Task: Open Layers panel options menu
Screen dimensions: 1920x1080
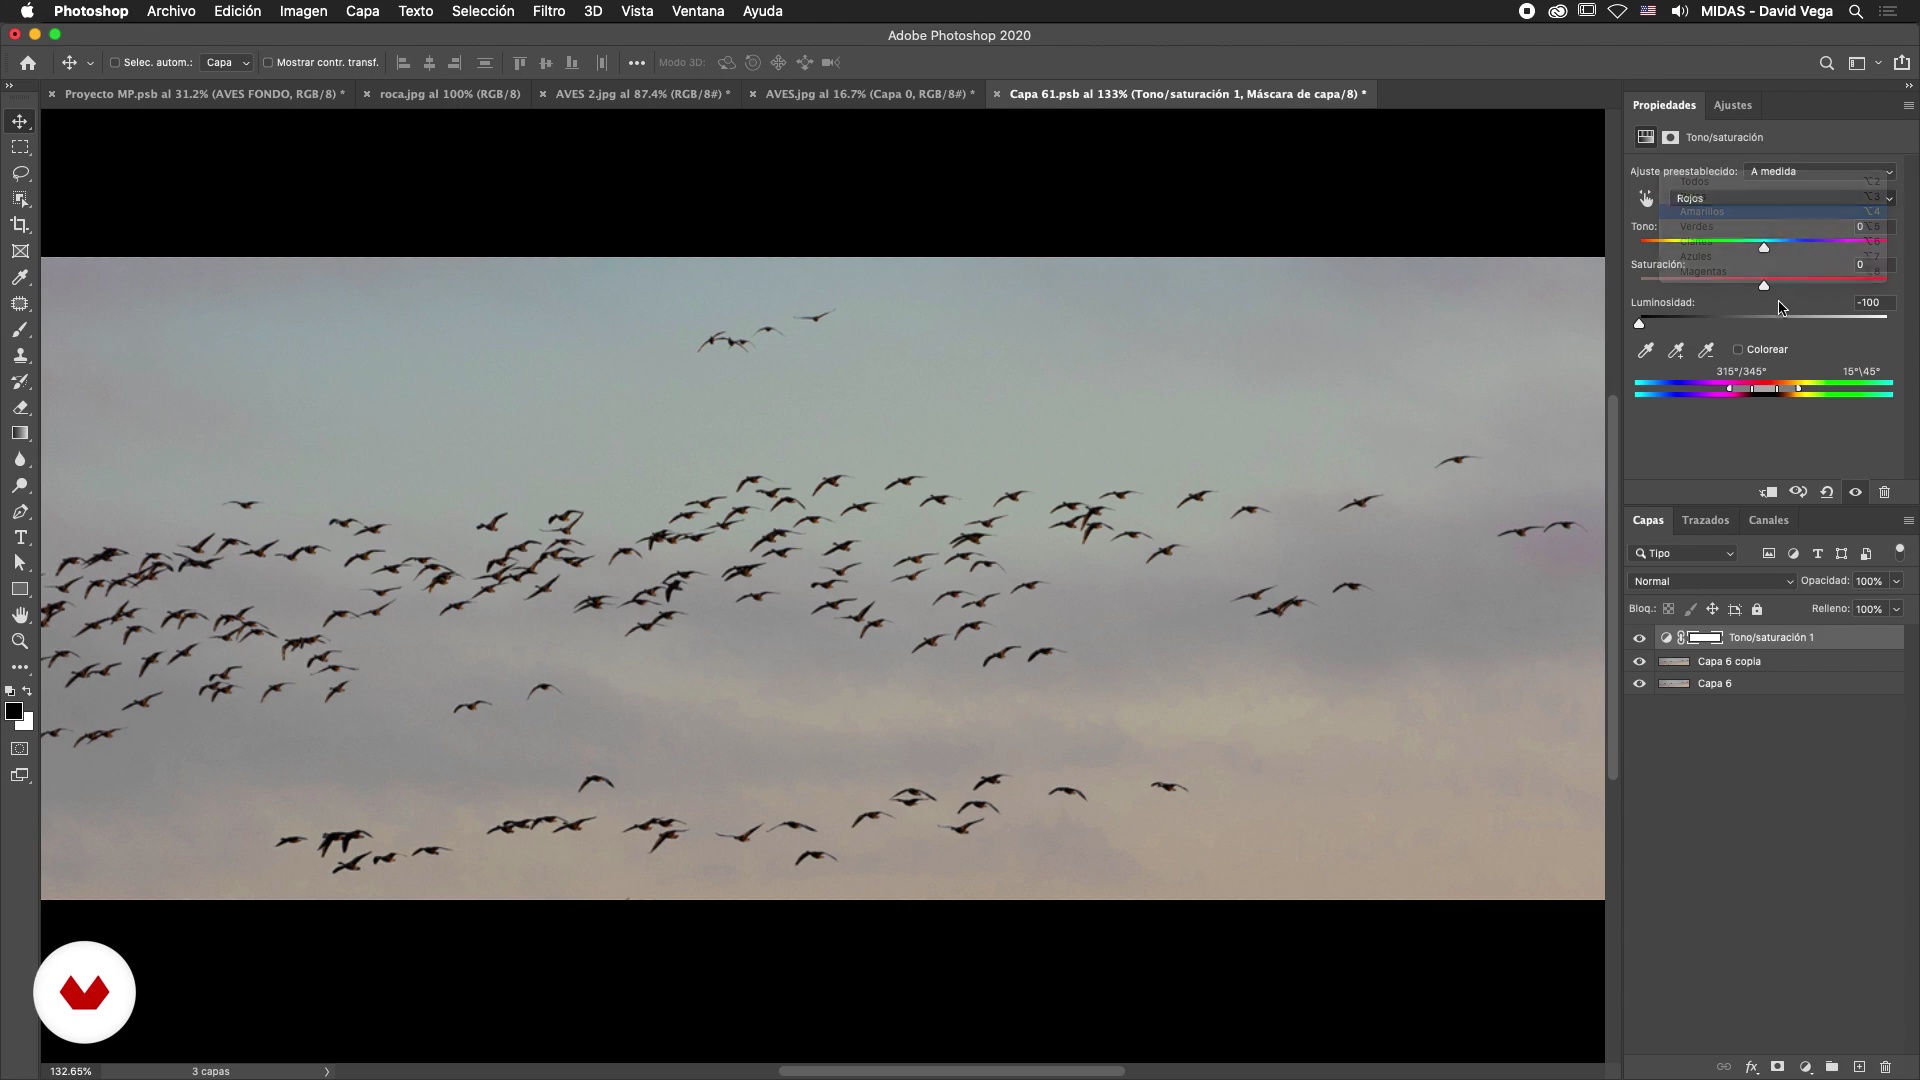Action: click(x=1908, y=520)
